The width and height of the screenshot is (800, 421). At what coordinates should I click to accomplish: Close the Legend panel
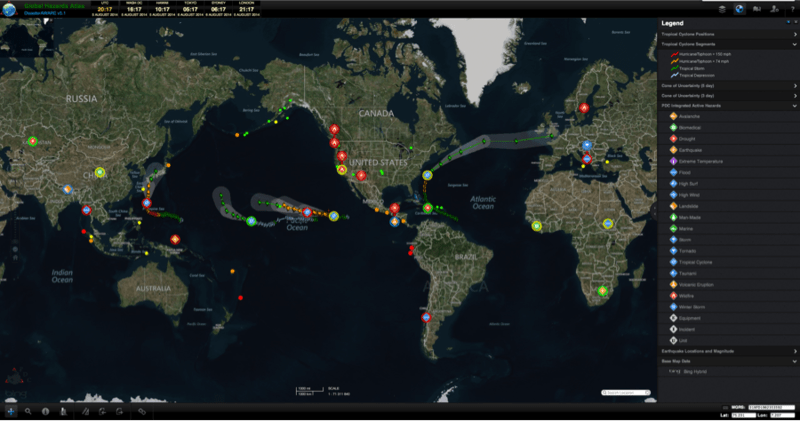(794, 23)
